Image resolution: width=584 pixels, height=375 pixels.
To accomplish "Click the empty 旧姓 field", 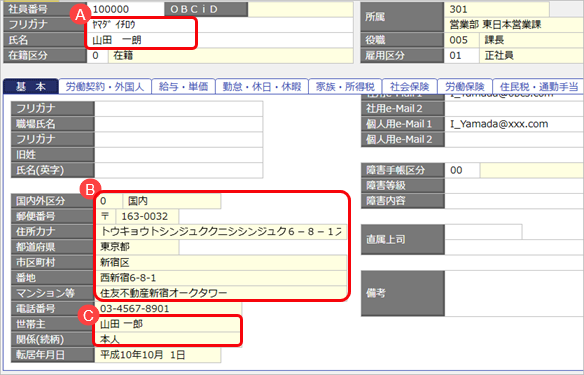I will pos(179,155).
